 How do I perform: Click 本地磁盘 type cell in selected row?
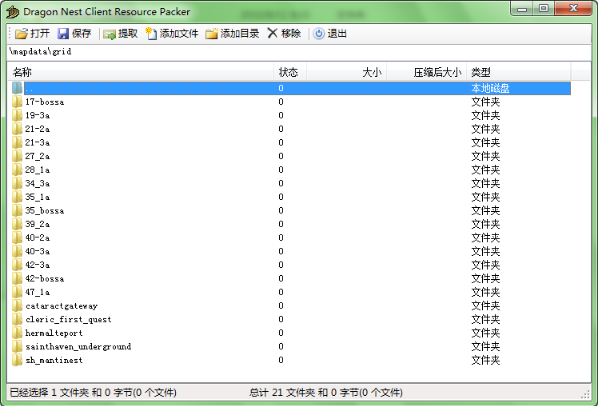coord(490,88)
